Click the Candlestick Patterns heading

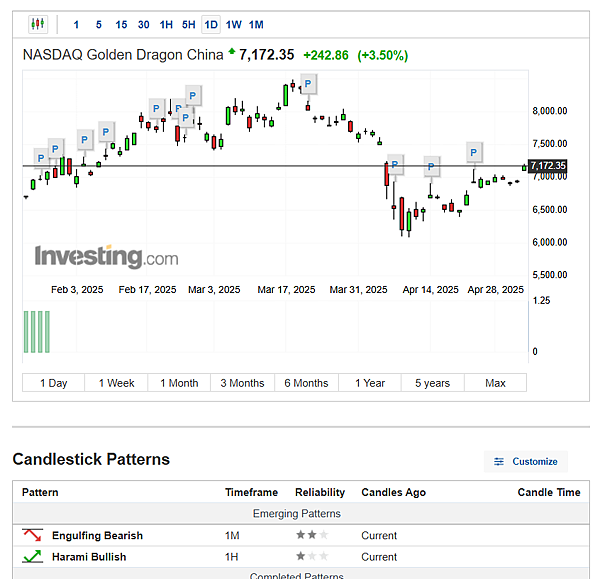click(x=91, y=459)
